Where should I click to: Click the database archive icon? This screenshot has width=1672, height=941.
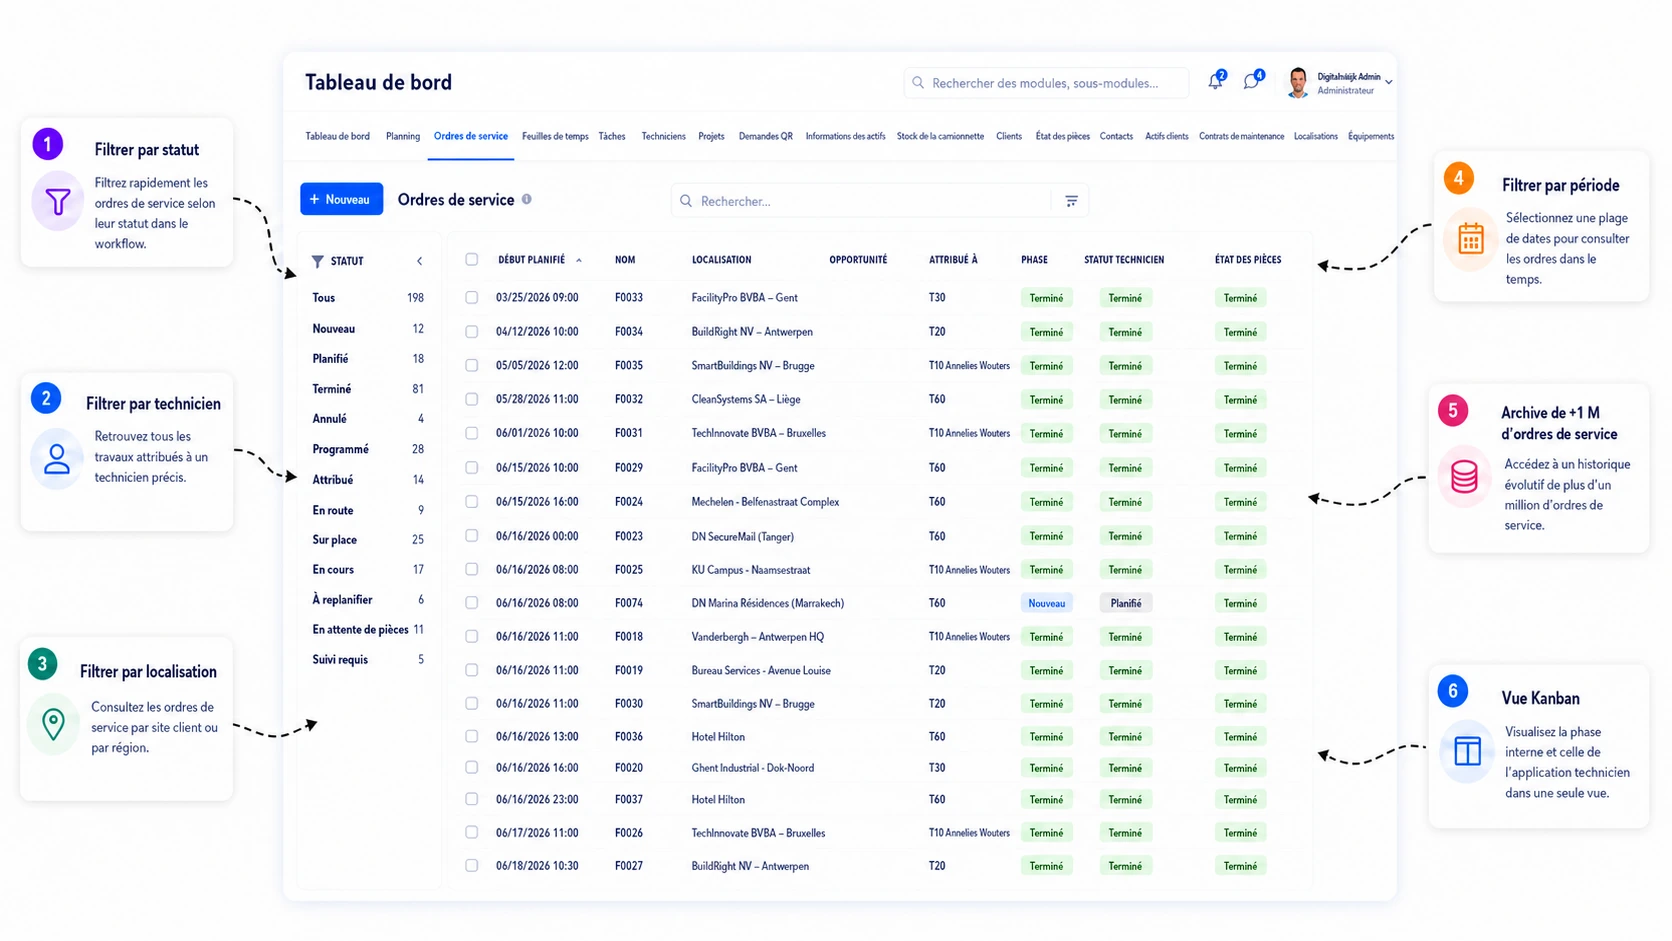pyautogui.click(x=1464, y=477)
